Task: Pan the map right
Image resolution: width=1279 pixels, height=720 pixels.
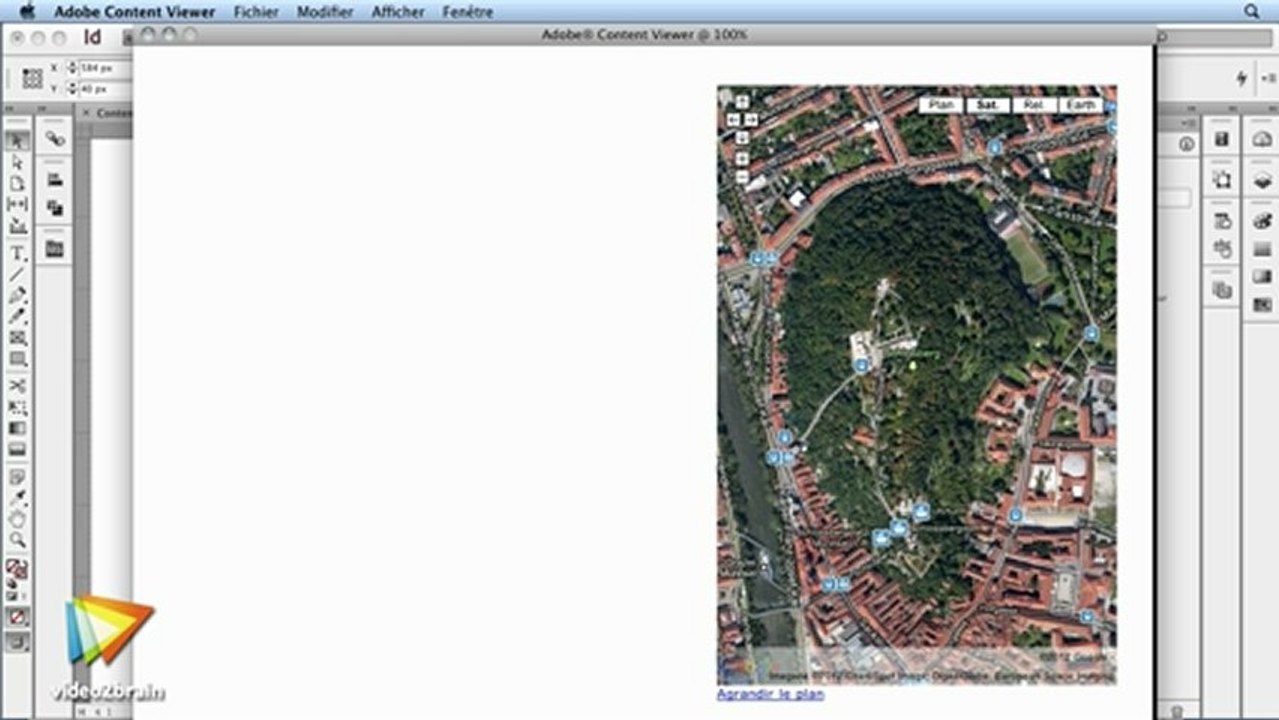Action: coord(752,119)
